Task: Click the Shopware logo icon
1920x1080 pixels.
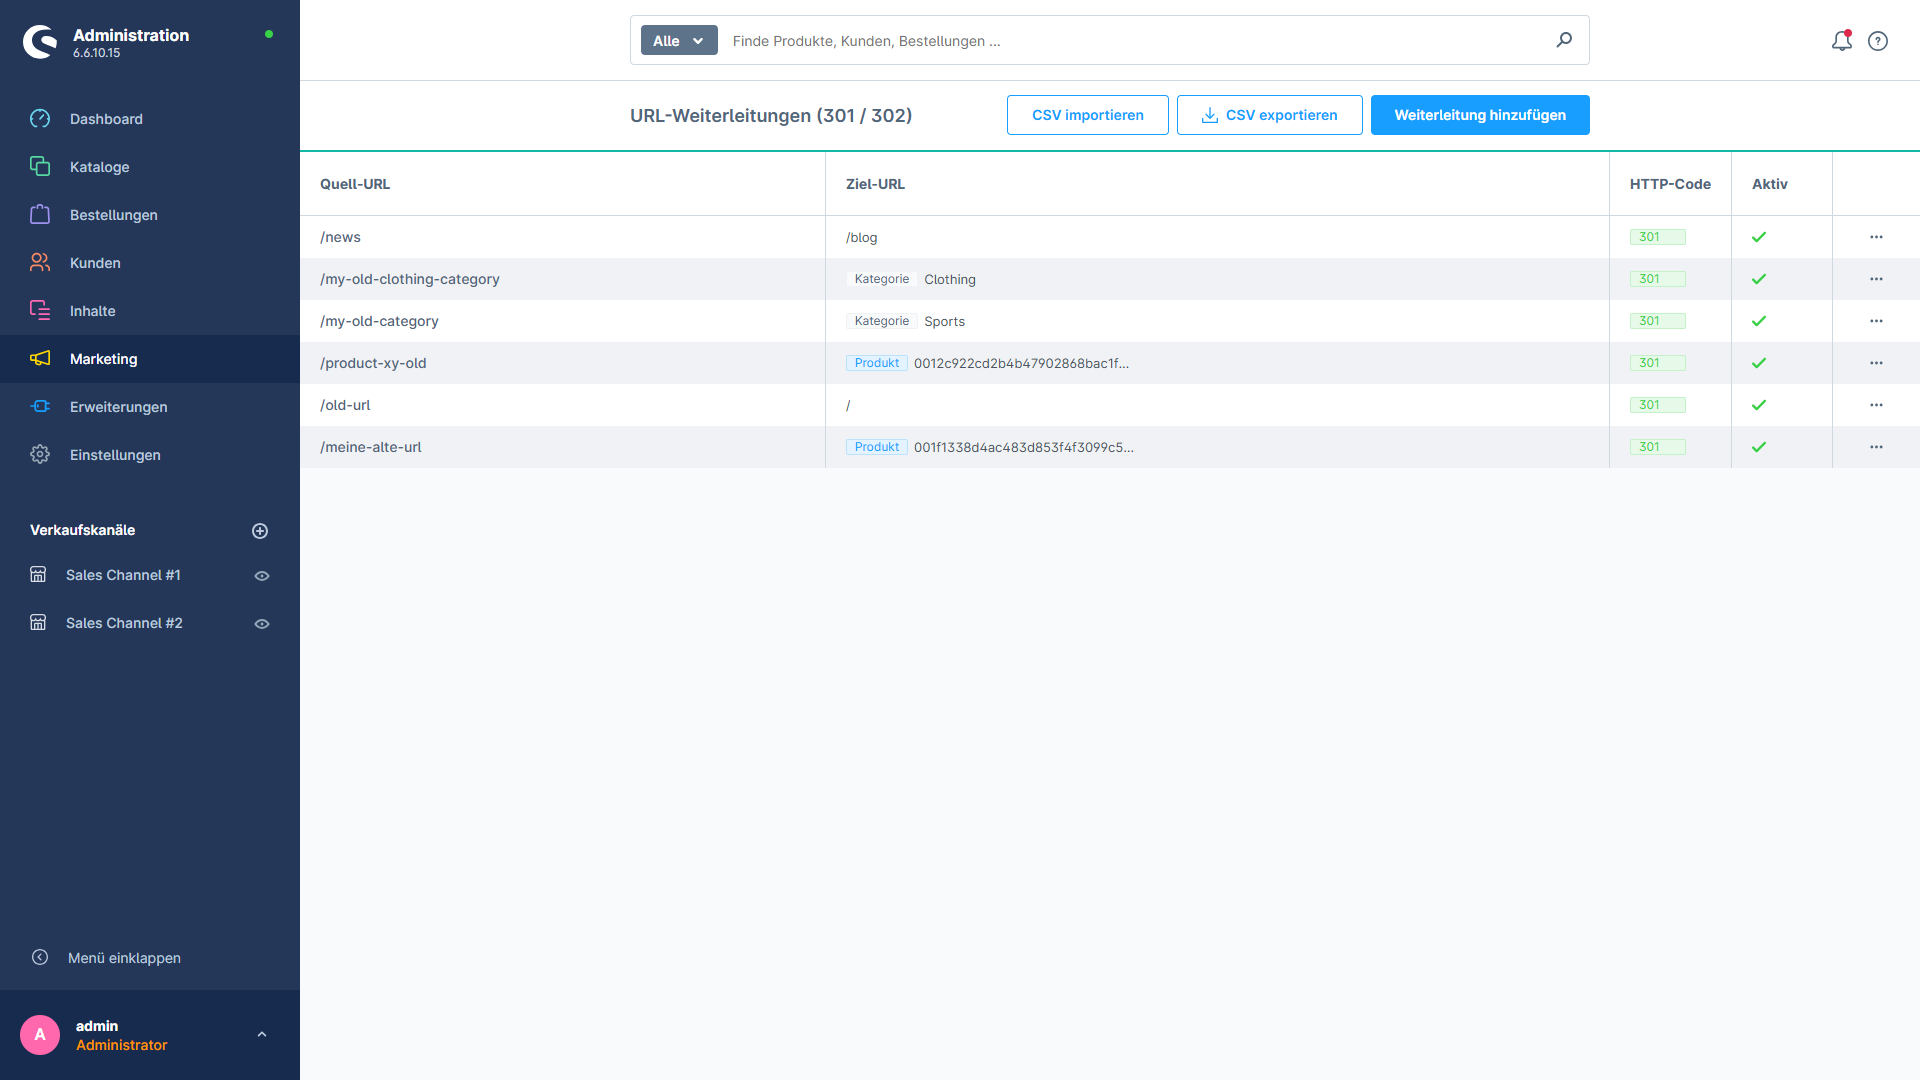Action: (x=40, y=42)
